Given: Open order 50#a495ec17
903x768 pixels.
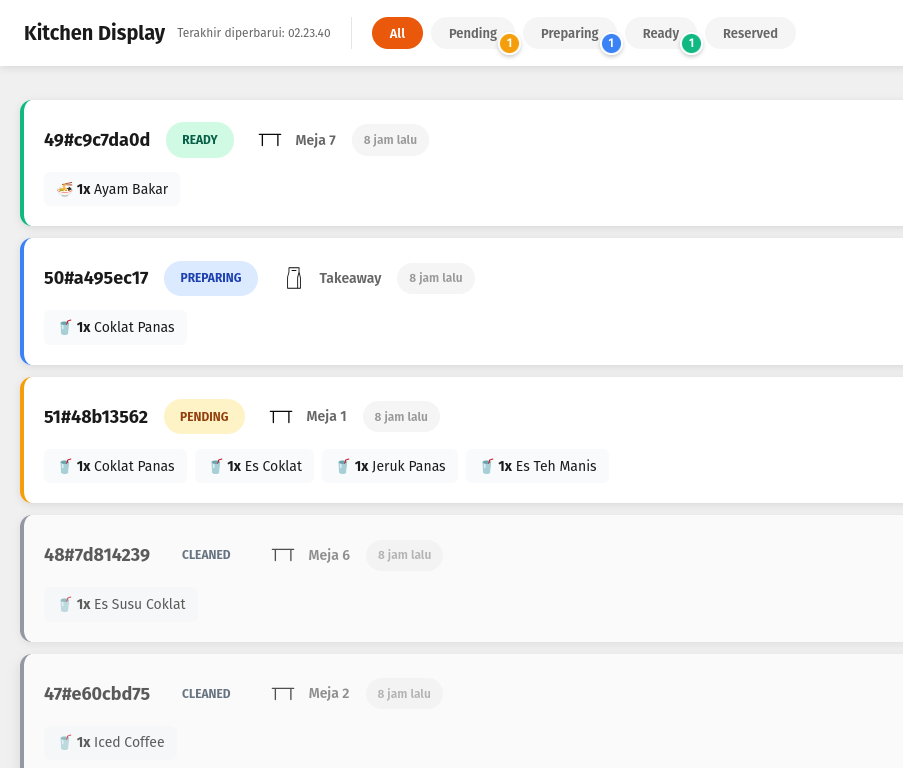Looking at the screenshot, I should point(96,278).
